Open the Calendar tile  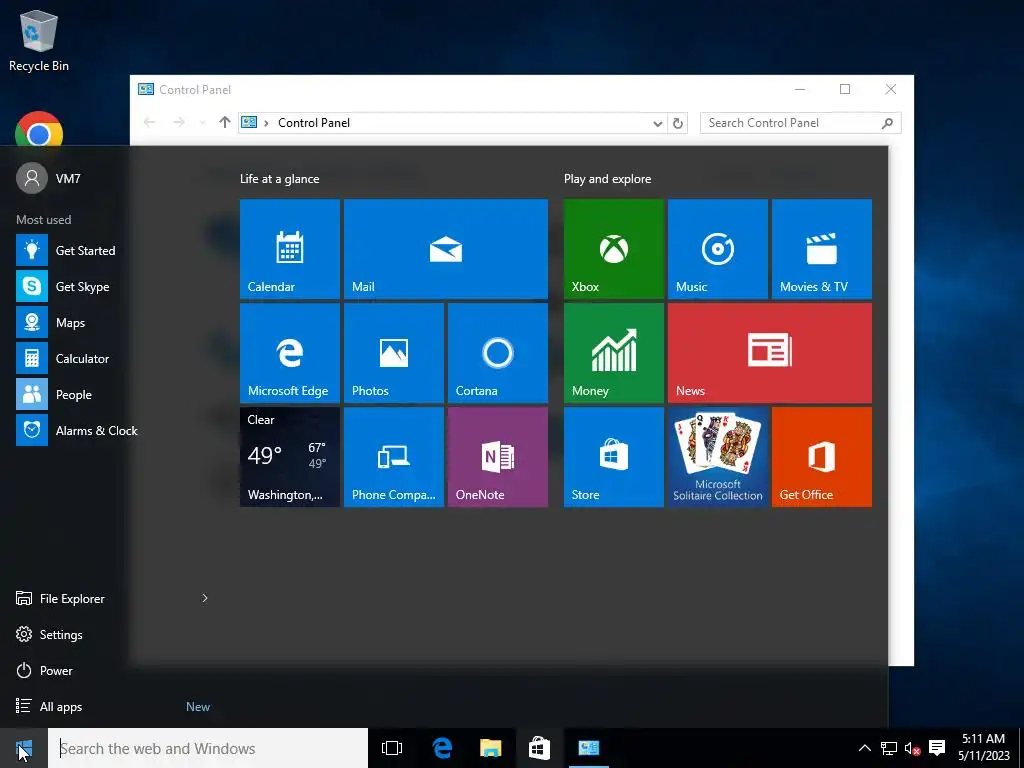[289, 249]
